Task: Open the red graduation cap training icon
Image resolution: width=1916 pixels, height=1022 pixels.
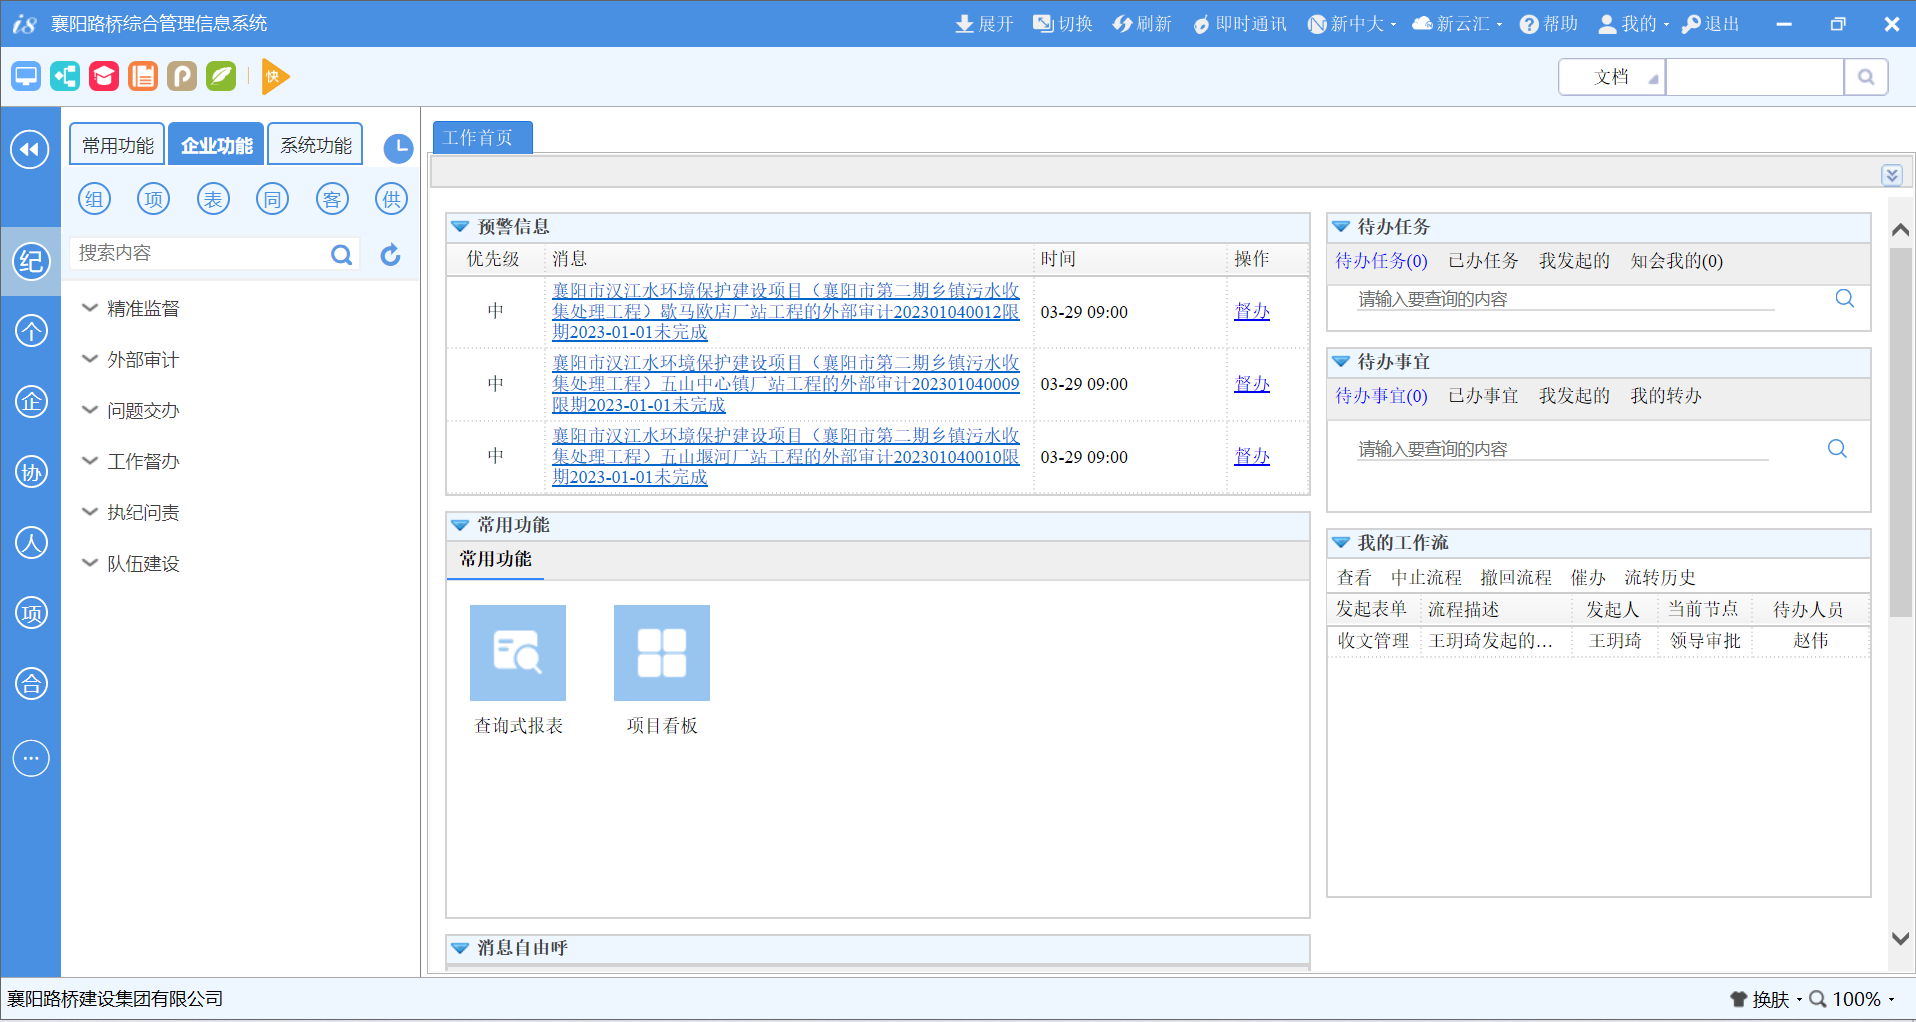Action: [103, 76]
